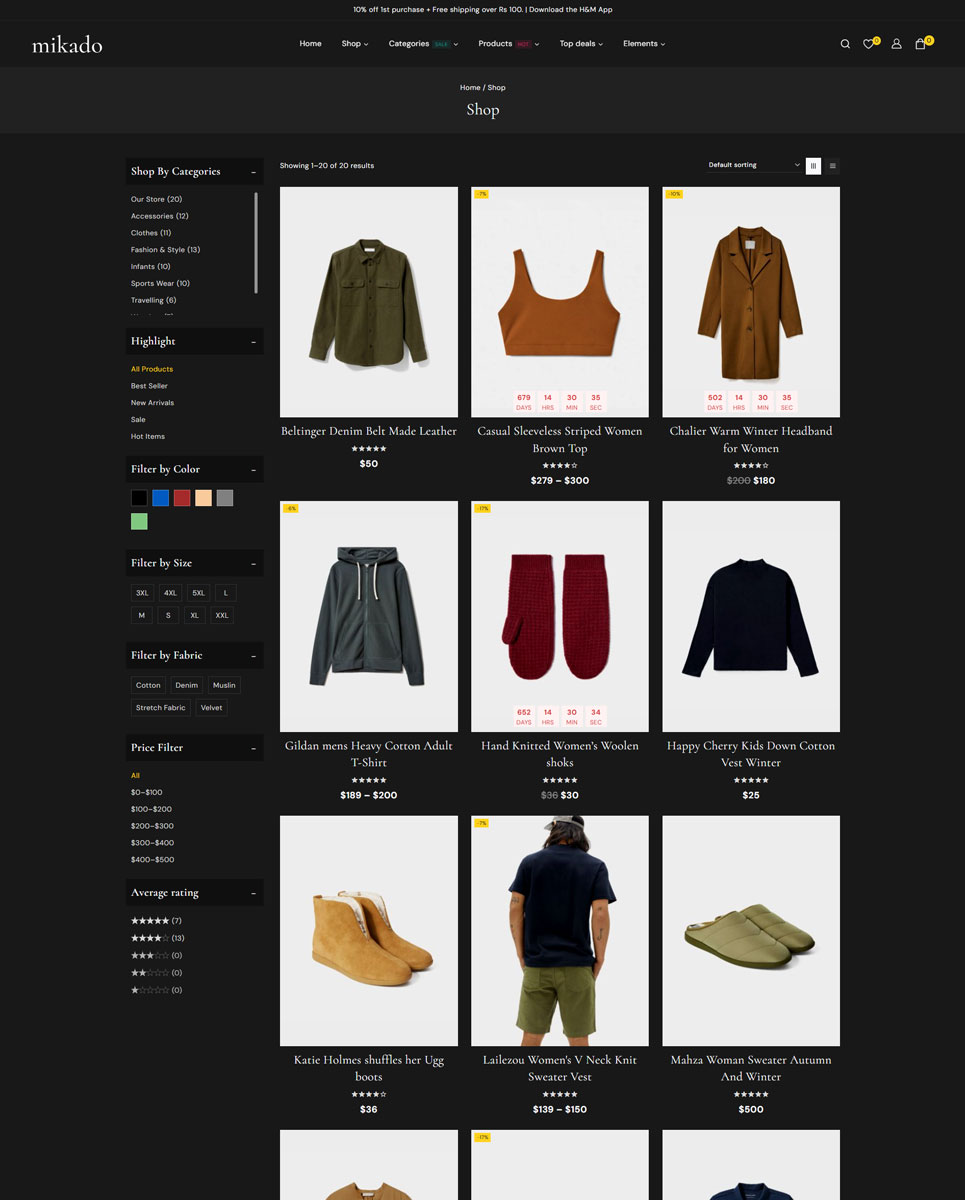
Task: Collapse the Shop By Categories section
Action: coord(253,172)
